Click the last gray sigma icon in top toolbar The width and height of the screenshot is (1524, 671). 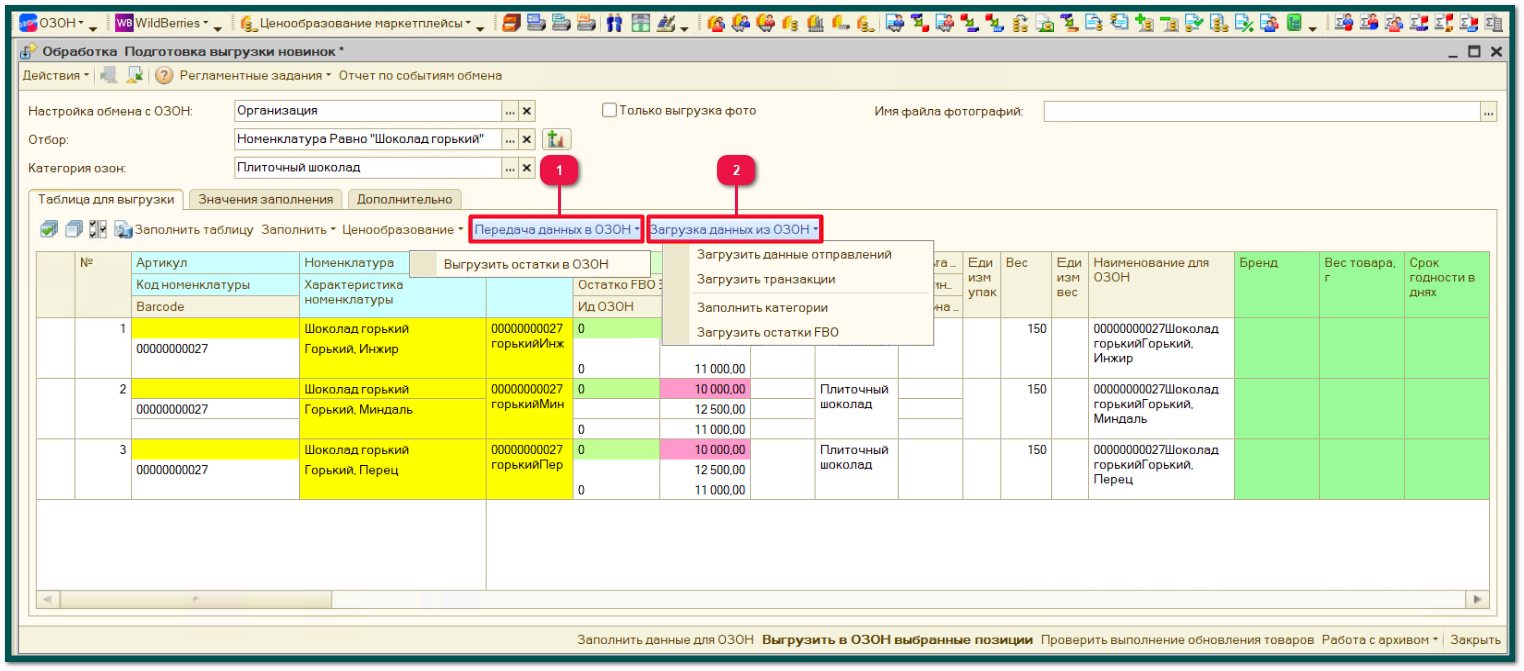pyautogui.click(x=1493, y=23)
